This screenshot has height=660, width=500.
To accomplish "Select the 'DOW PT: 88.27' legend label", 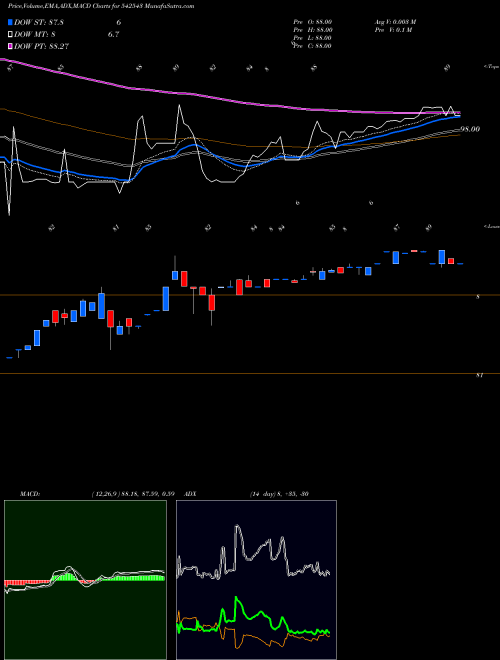I will click(42, 46).
